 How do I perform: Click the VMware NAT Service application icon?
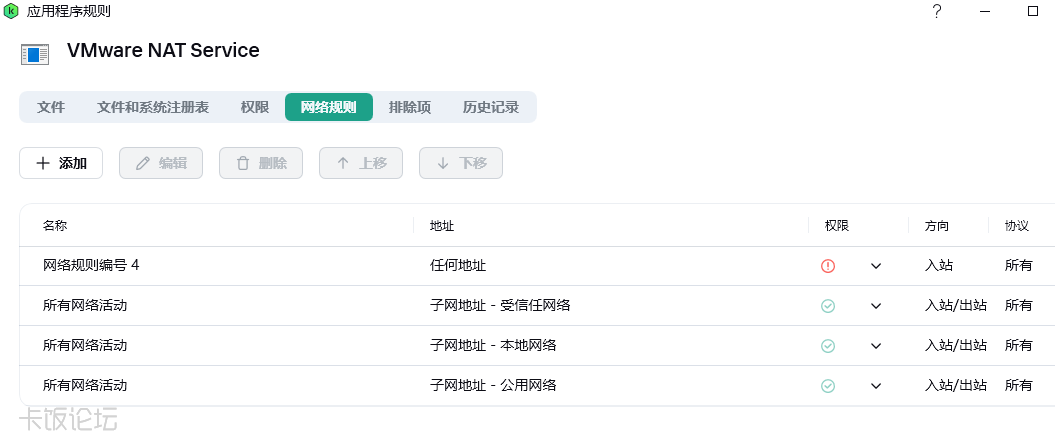point(35,54)
